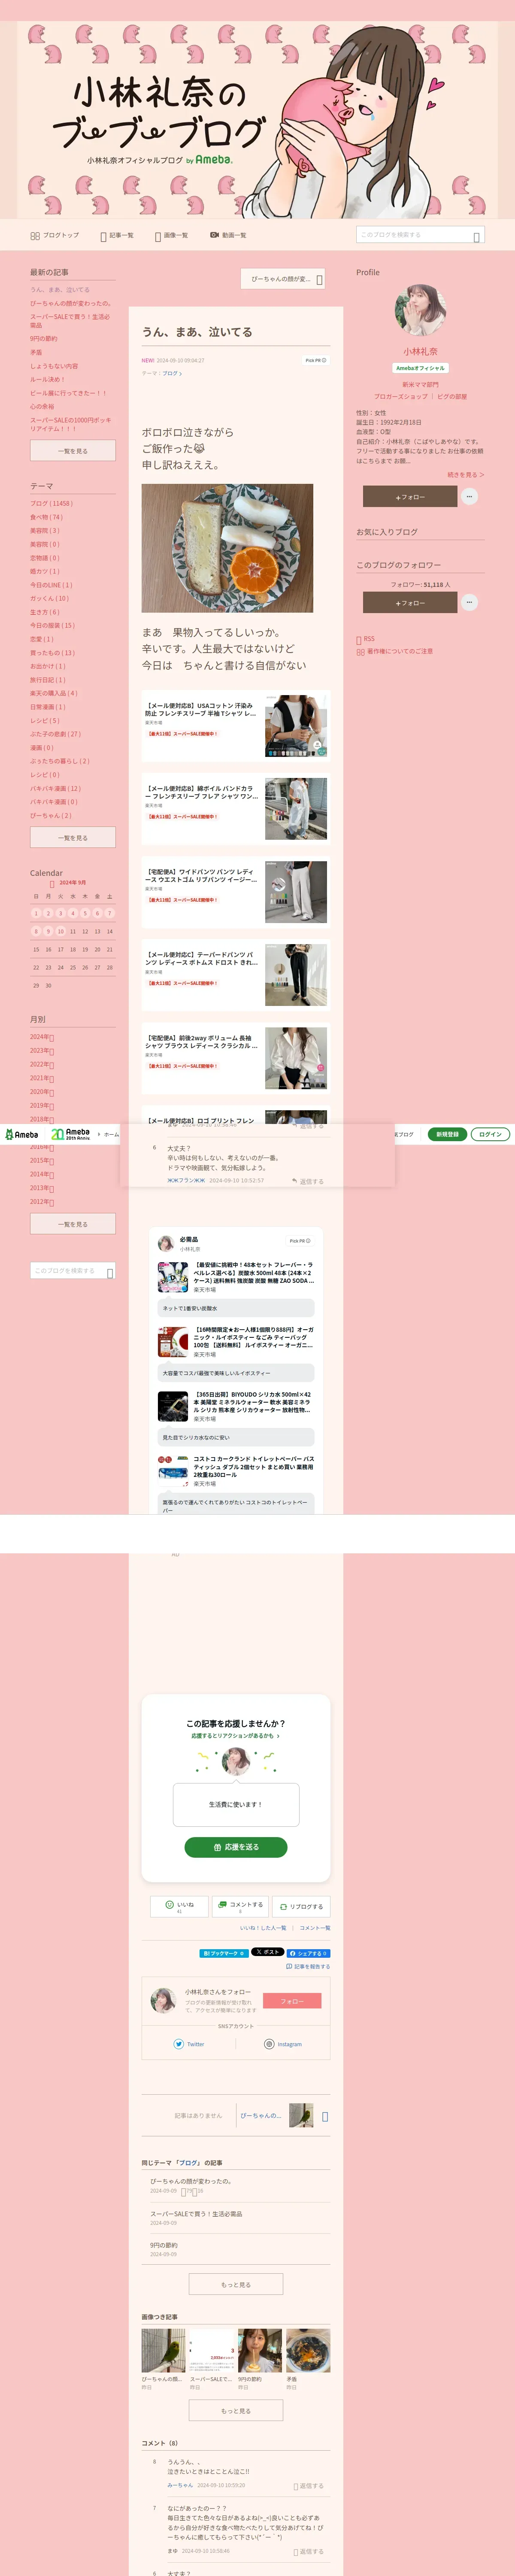This screenshot has width=515, height=2576.
Task: Click もっと見る under image articles
Action: click(236, 2411)
